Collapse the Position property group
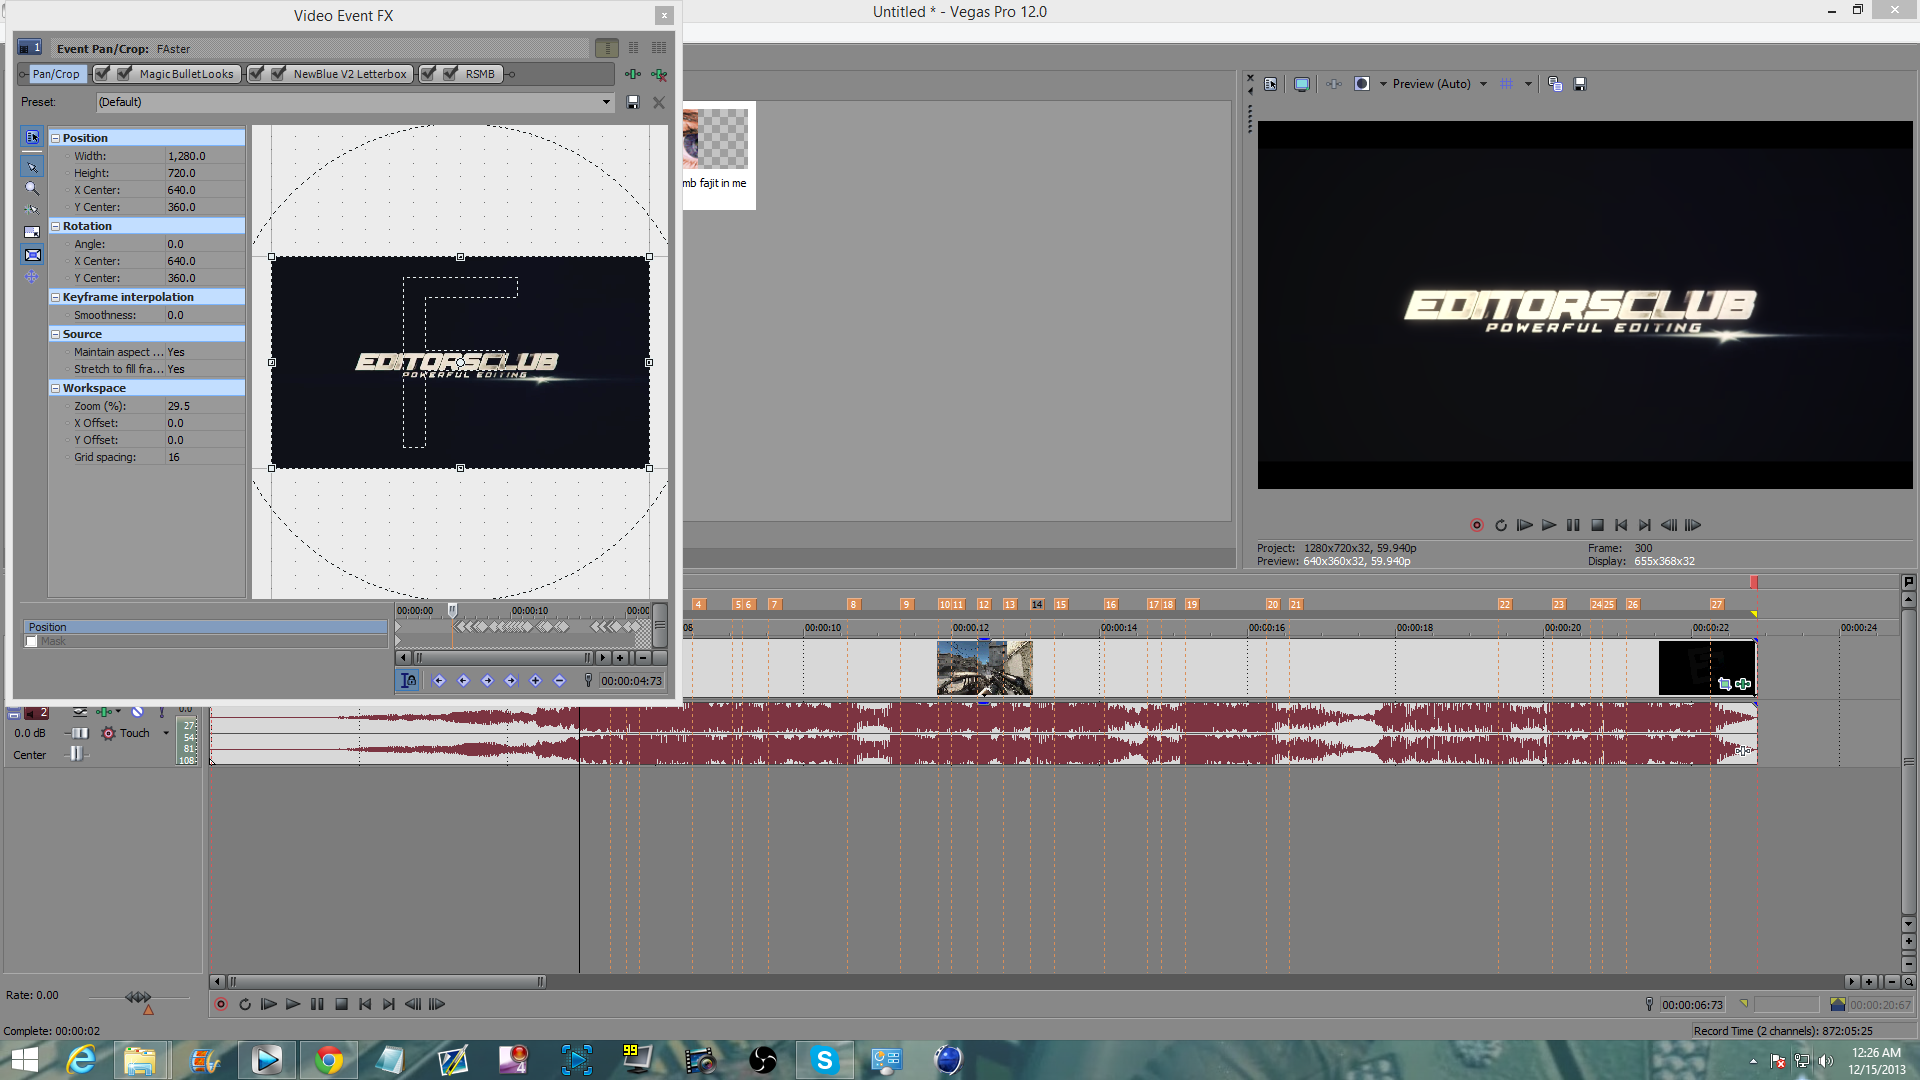 pos(56,138)
